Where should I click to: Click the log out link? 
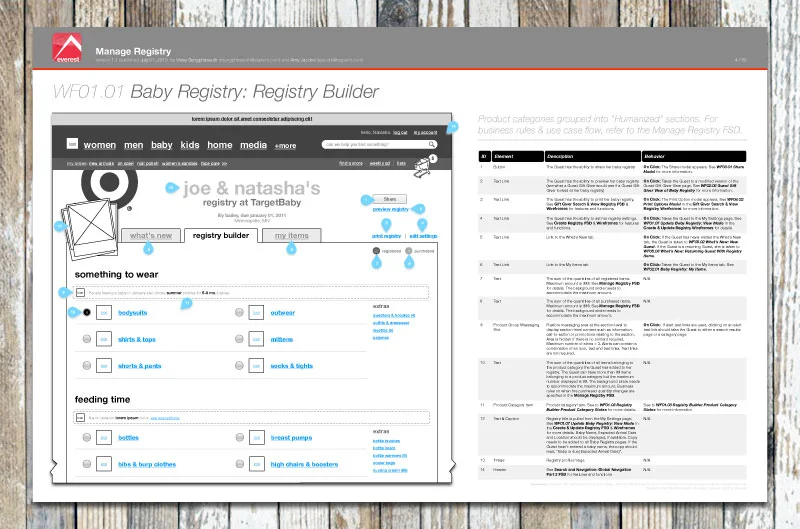[x=401, y=133]
